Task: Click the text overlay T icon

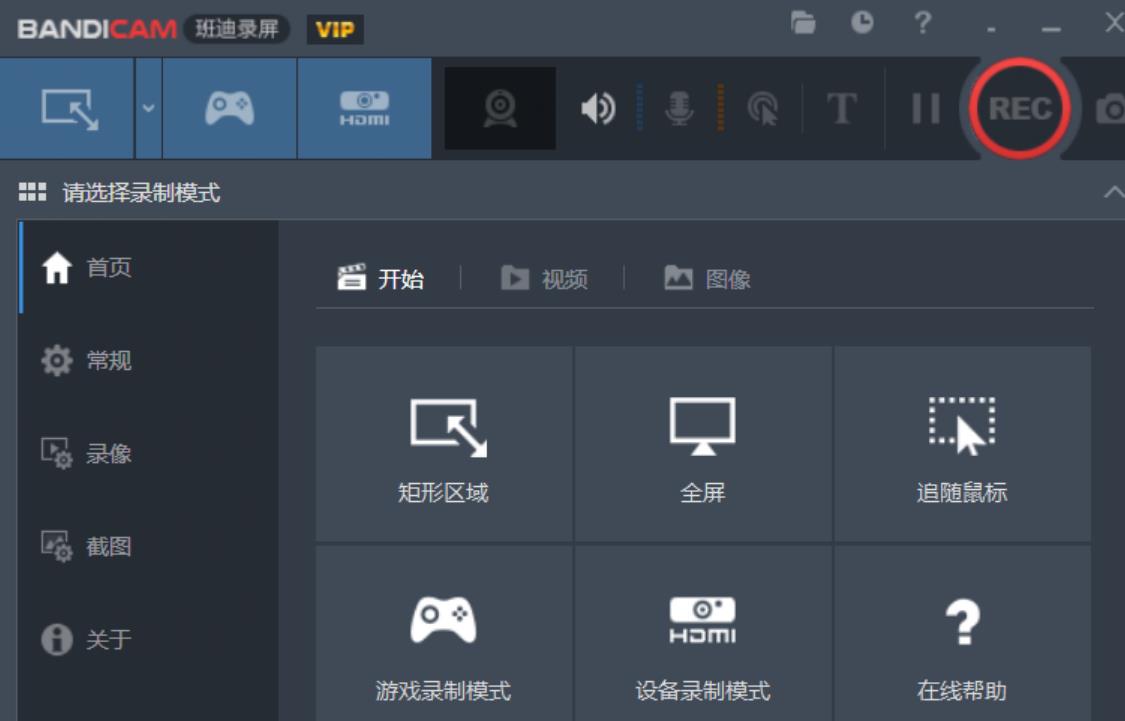Action: point(842,108)
